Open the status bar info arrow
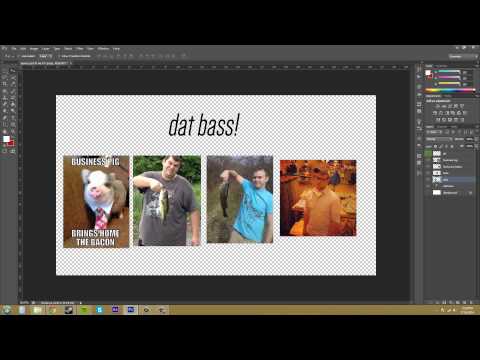480x360 pixels. coord(81,303)
